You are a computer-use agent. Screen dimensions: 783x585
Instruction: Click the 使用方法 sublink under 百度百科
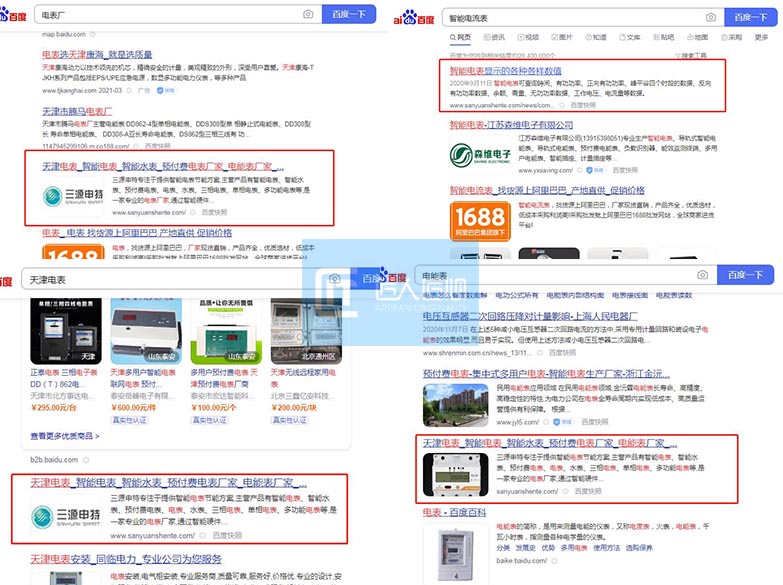click(607, 548)
